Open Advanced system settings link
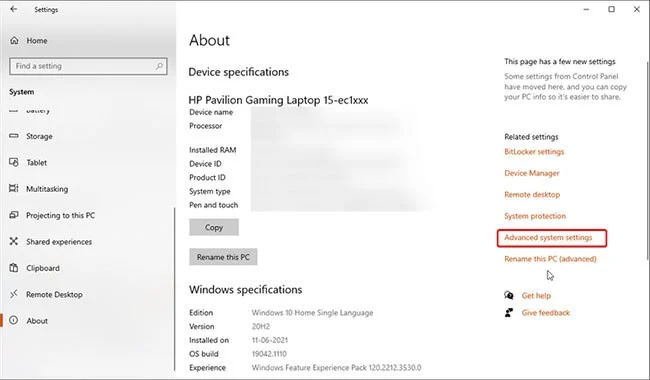 pyautogui.click(x=548, y=237)
